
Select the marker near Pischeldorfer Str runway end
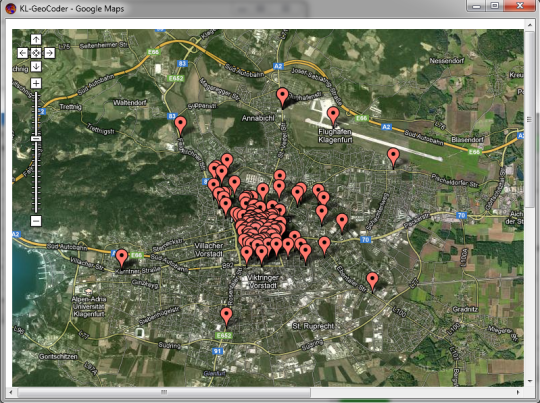click(393, 157)
